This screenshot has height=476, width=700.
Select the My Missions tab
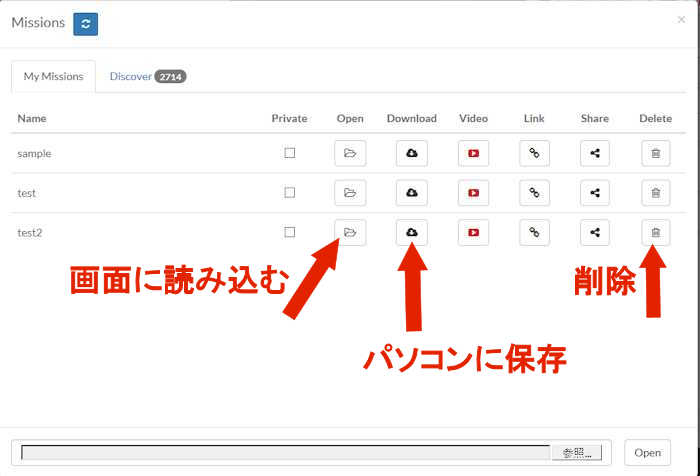click(54, 77)
